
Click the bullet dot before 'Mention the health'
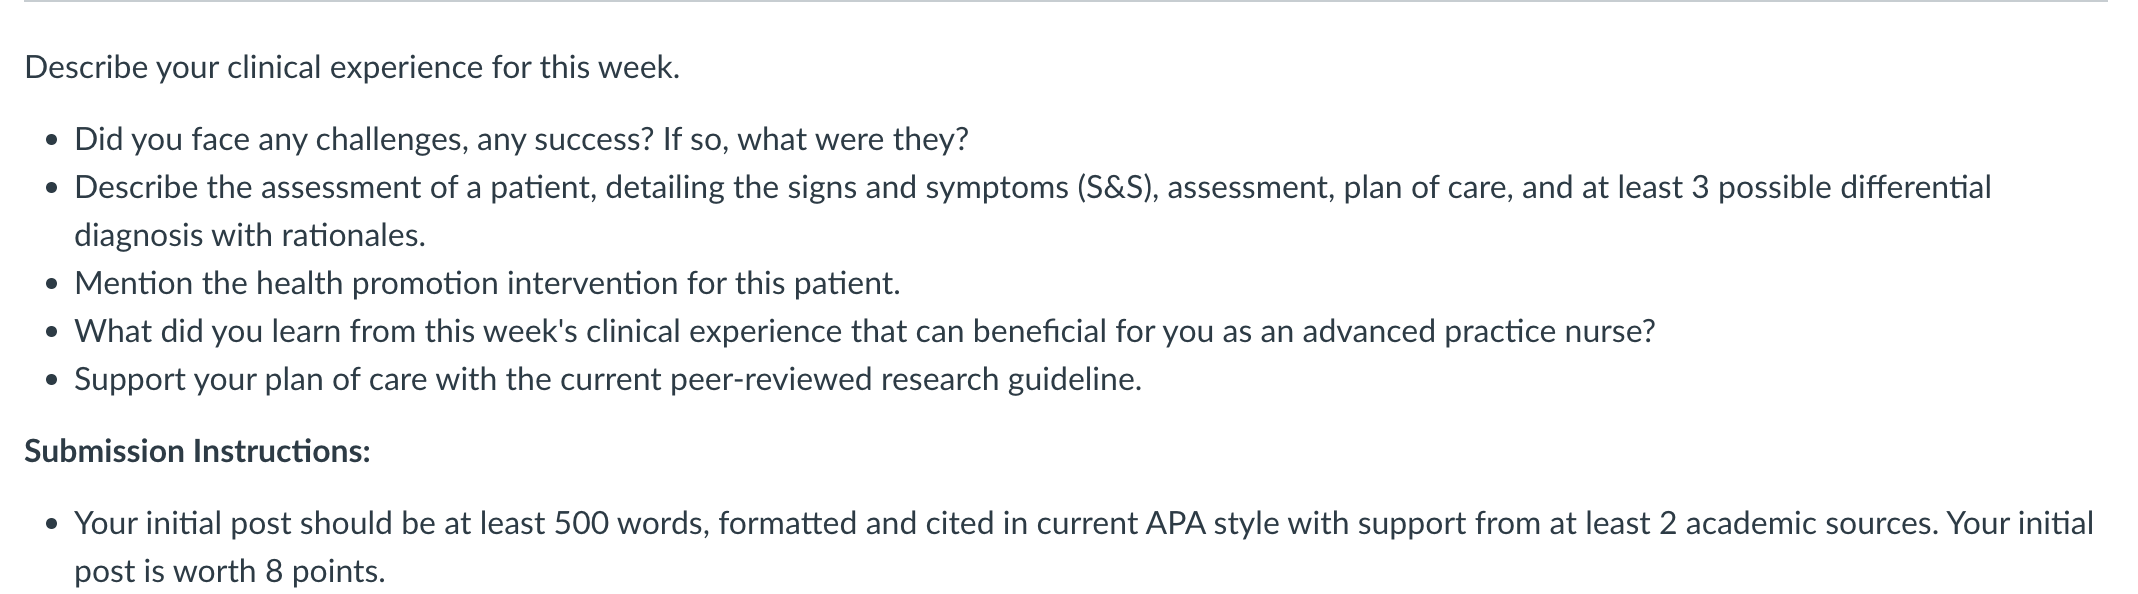pyautogui.click(x=52, y=286)
